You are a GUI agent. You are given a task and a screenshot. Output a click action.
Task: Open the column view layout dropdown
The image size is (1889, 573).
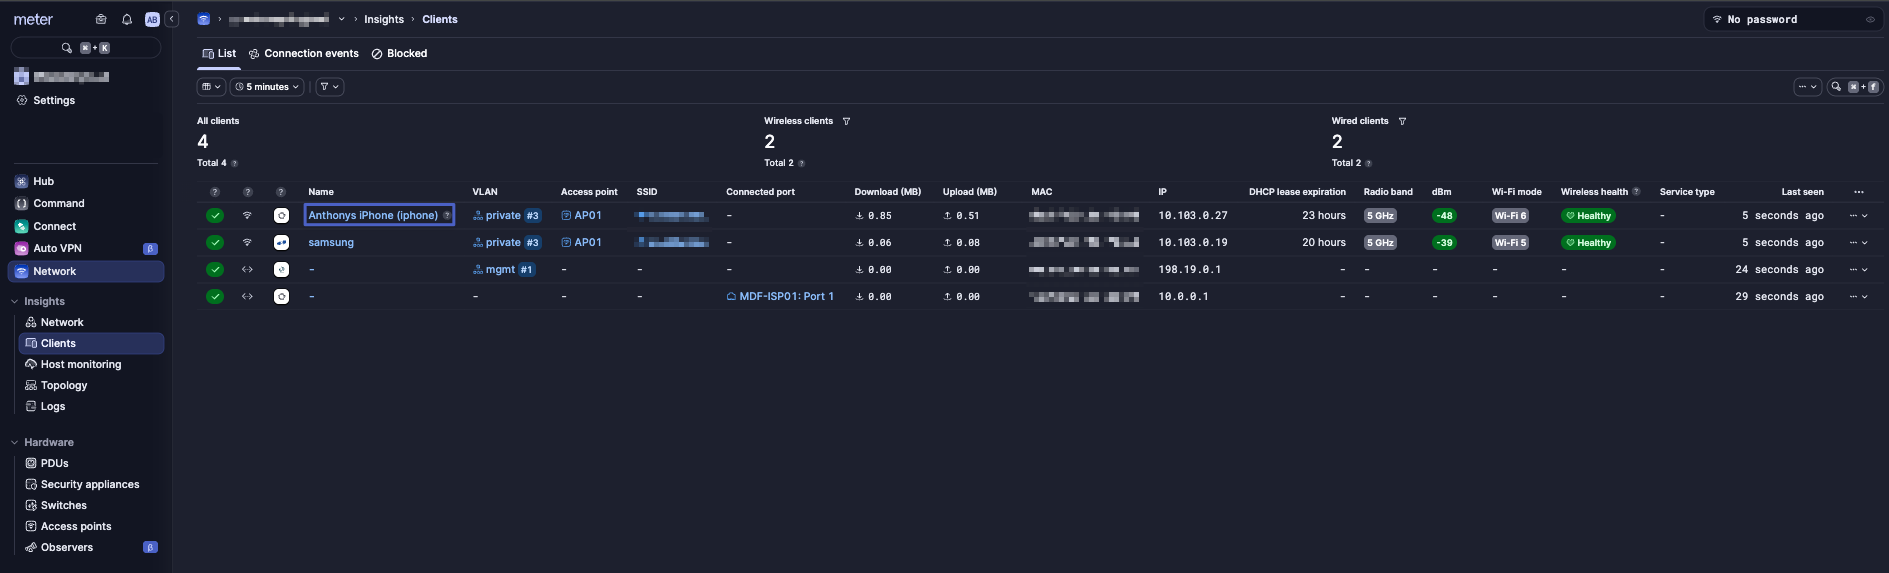pyautogui.click(x=211, y=87)
